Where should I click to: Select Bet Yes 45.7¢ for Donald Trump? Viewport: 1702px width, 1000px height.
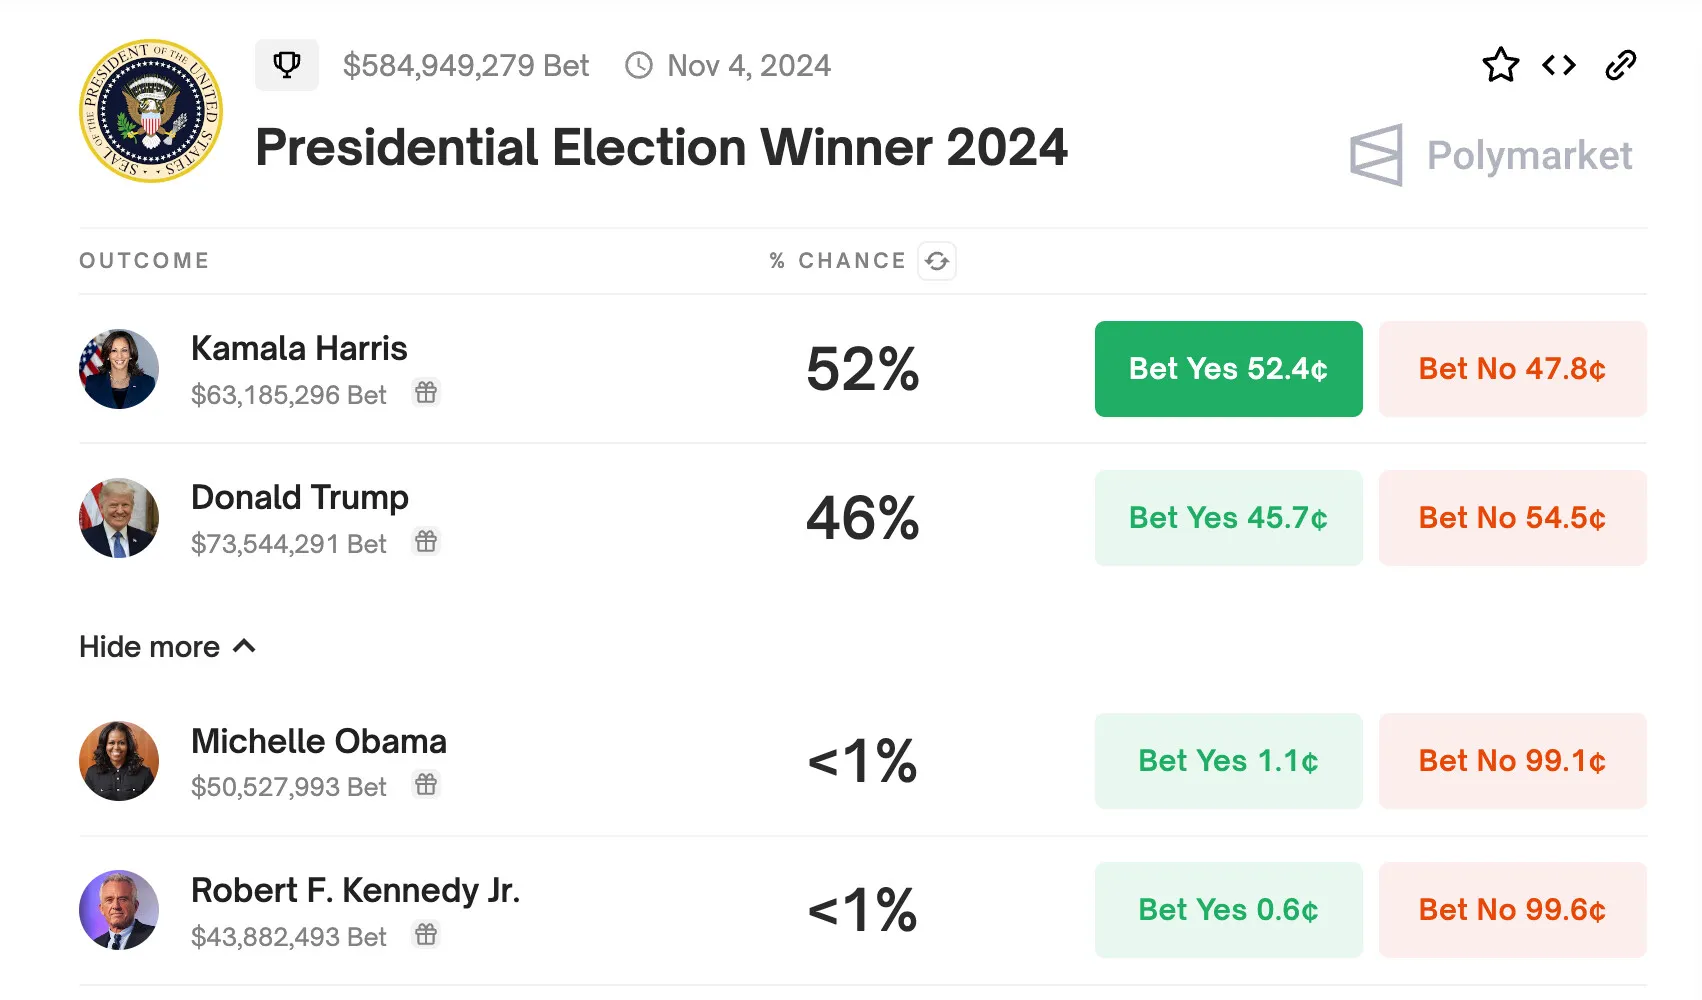1228,518
